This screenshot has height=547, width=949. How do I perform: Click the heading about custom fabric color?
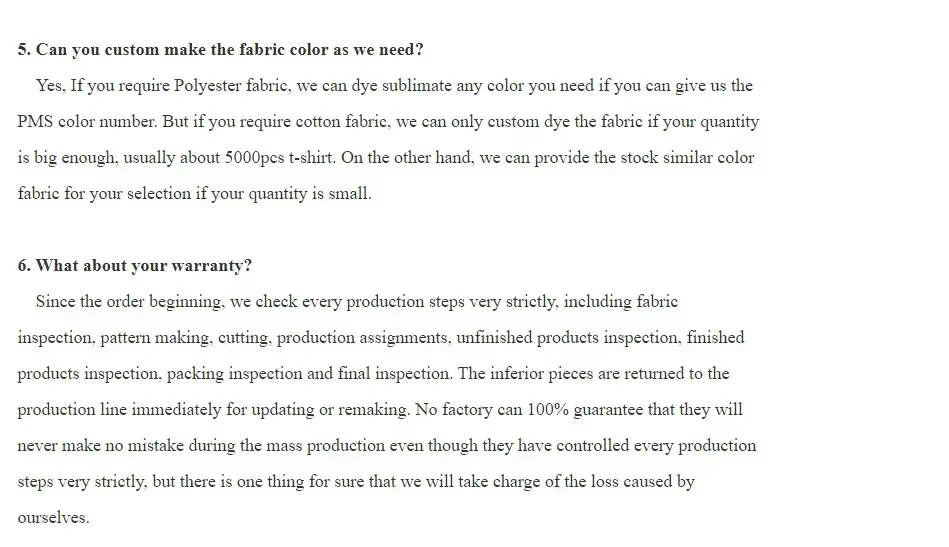coord(220,50)
